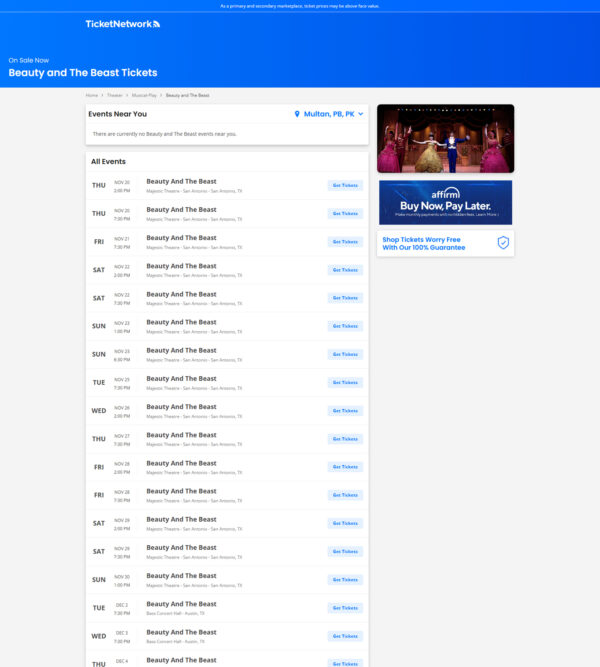Click 'There are currently no Beauty and The Beast events' message

pos(165,134)
